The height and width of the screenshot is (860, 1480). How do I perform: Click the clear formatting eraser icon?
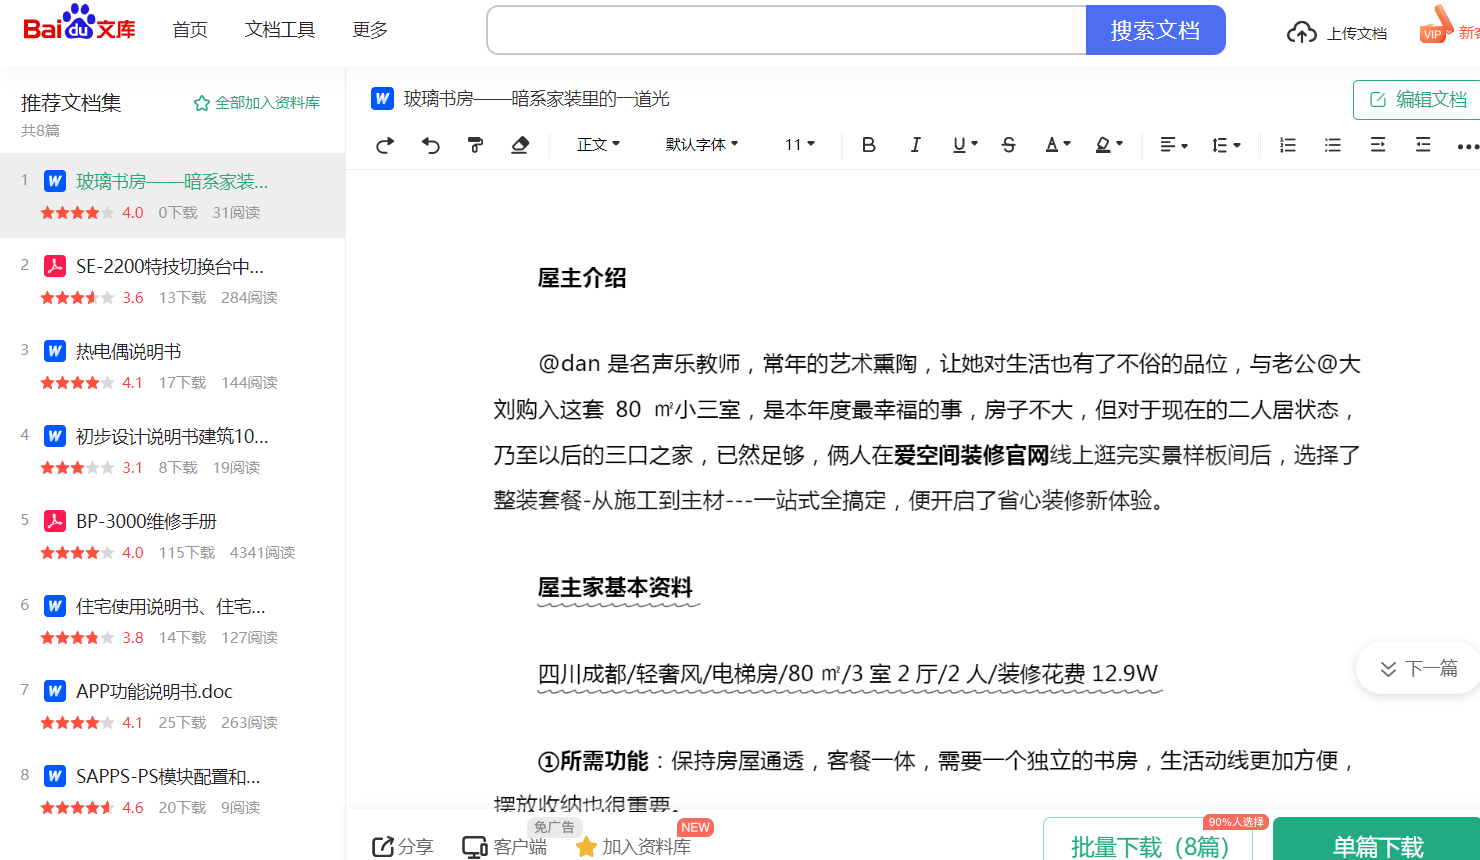[520, 145]
